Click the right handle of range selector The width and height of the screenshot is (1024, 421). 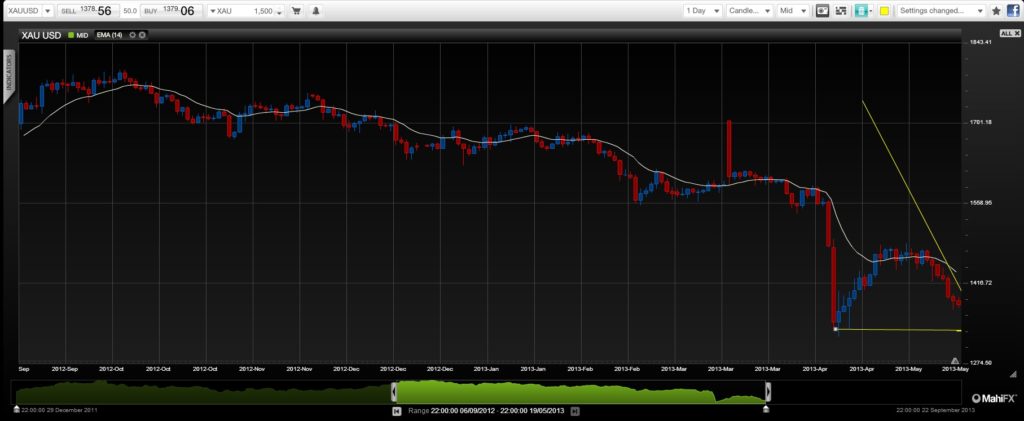(768, 392)
